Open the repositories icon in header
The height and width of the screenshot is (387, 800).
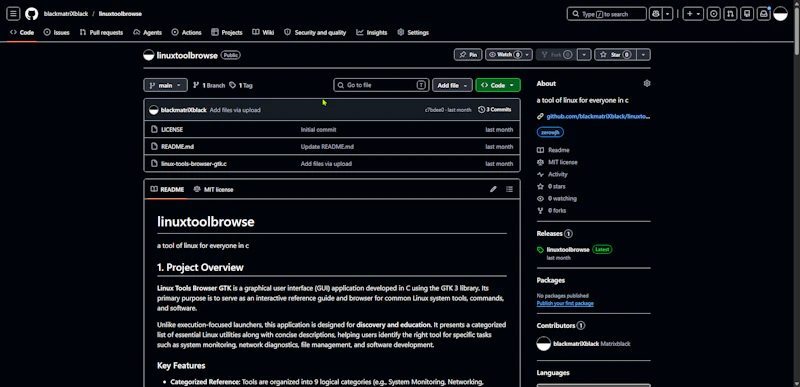coord(747,14)
